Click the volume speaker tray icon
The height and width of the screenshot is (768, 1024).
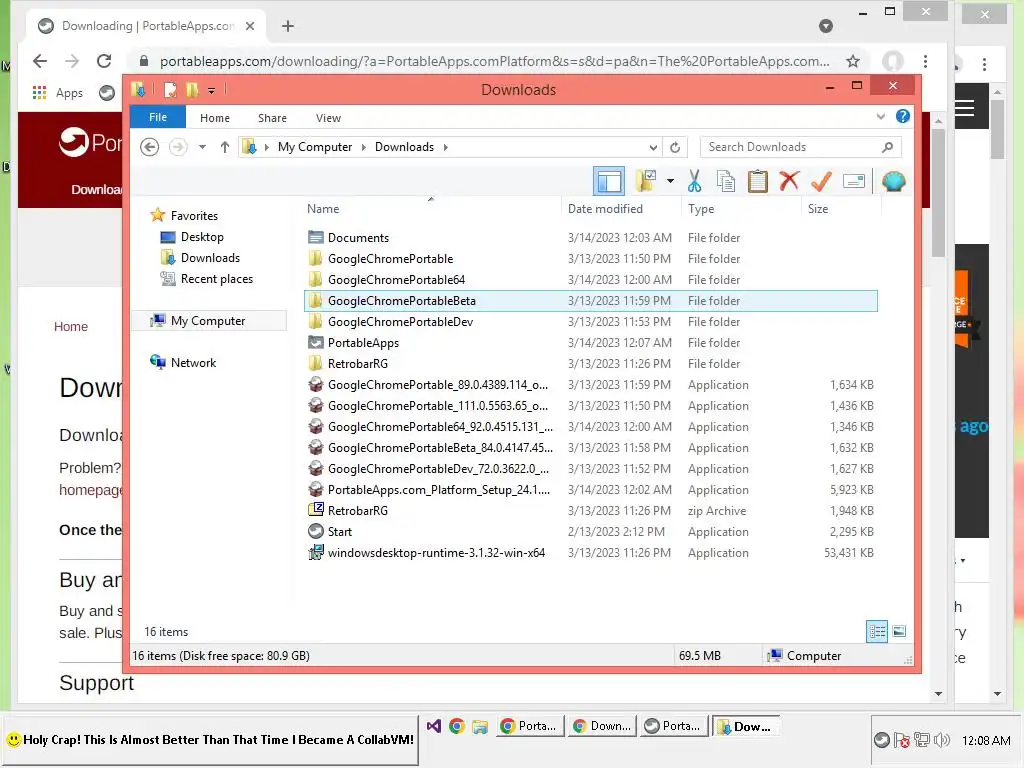[x=941, y=740]
